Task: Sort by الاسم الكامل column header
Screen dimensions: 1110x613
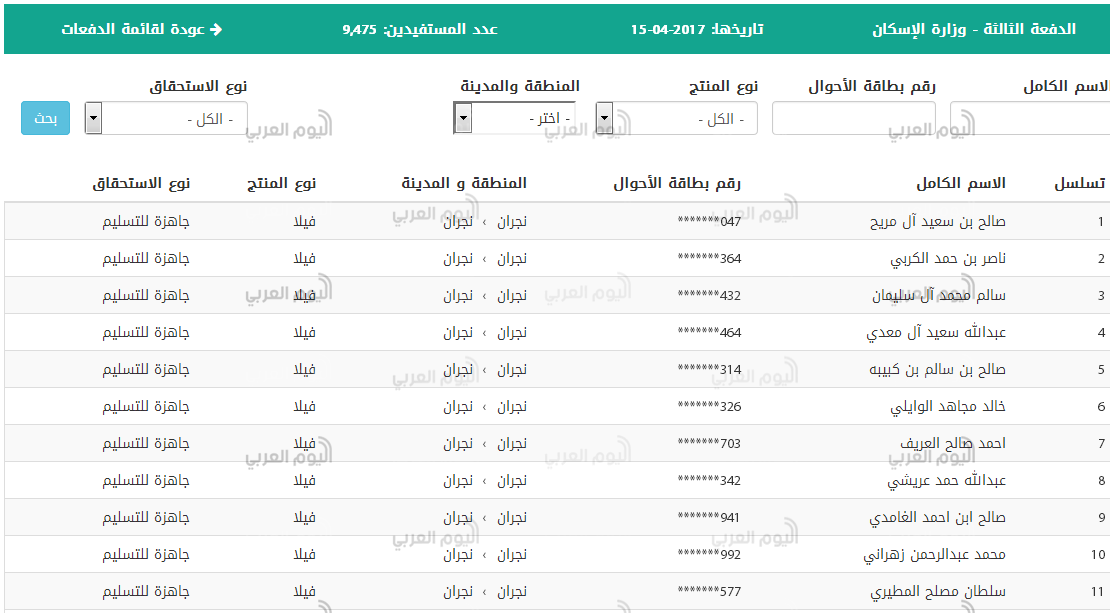Action: click(x=960, y=184)
